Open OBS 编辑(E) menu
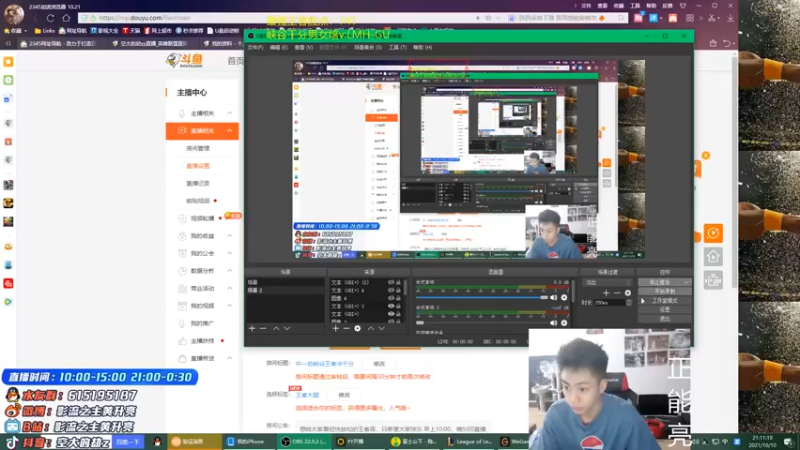This screenshot has height=450, width=800. (x=279, y=47)
